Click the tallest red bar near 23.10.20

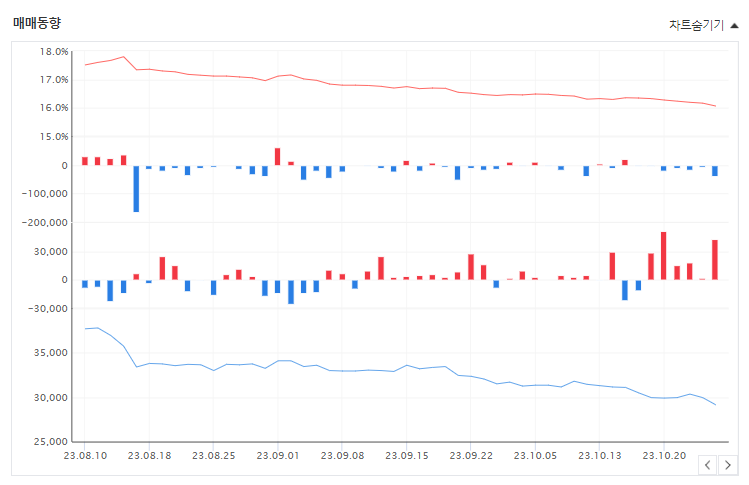663,256
